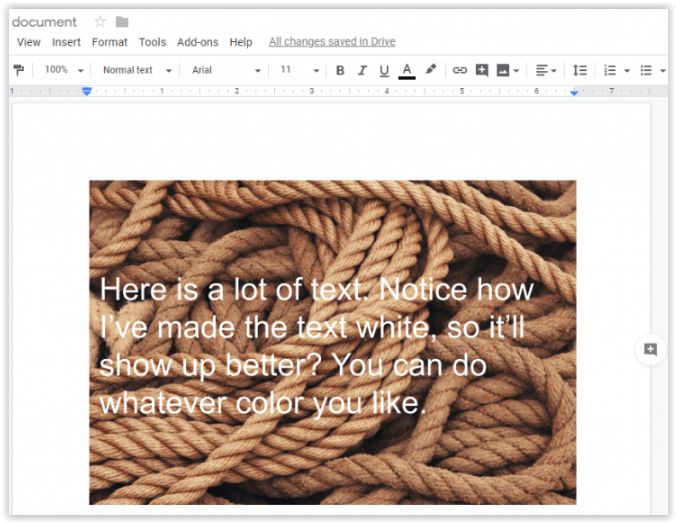
Task: Expand the numbered list style dropdown
Action: (627, 71)
